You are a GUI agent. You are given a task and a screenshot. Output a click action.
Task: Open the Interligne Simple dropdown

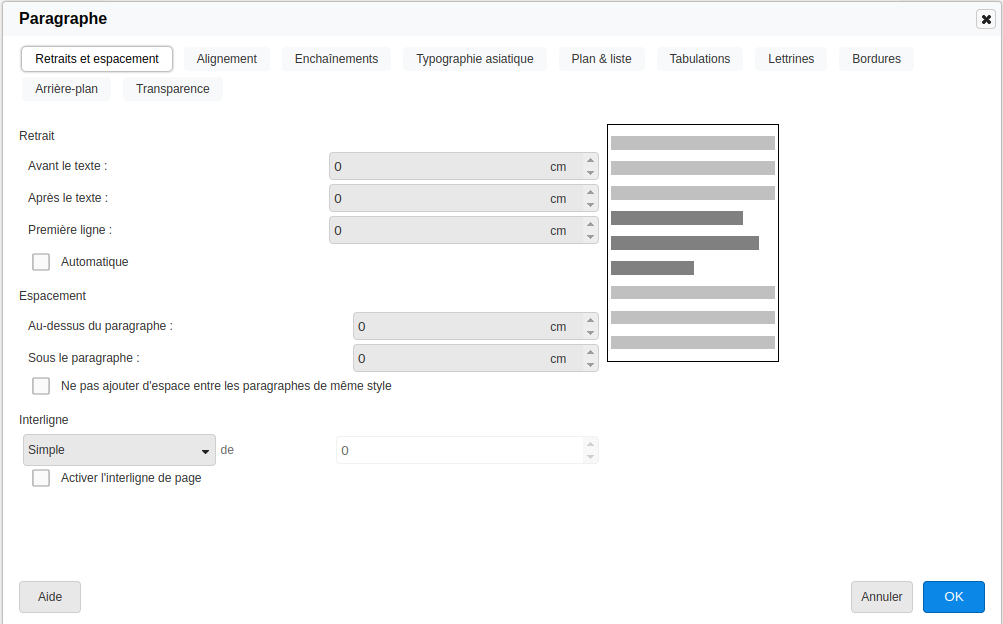(119, 451)
